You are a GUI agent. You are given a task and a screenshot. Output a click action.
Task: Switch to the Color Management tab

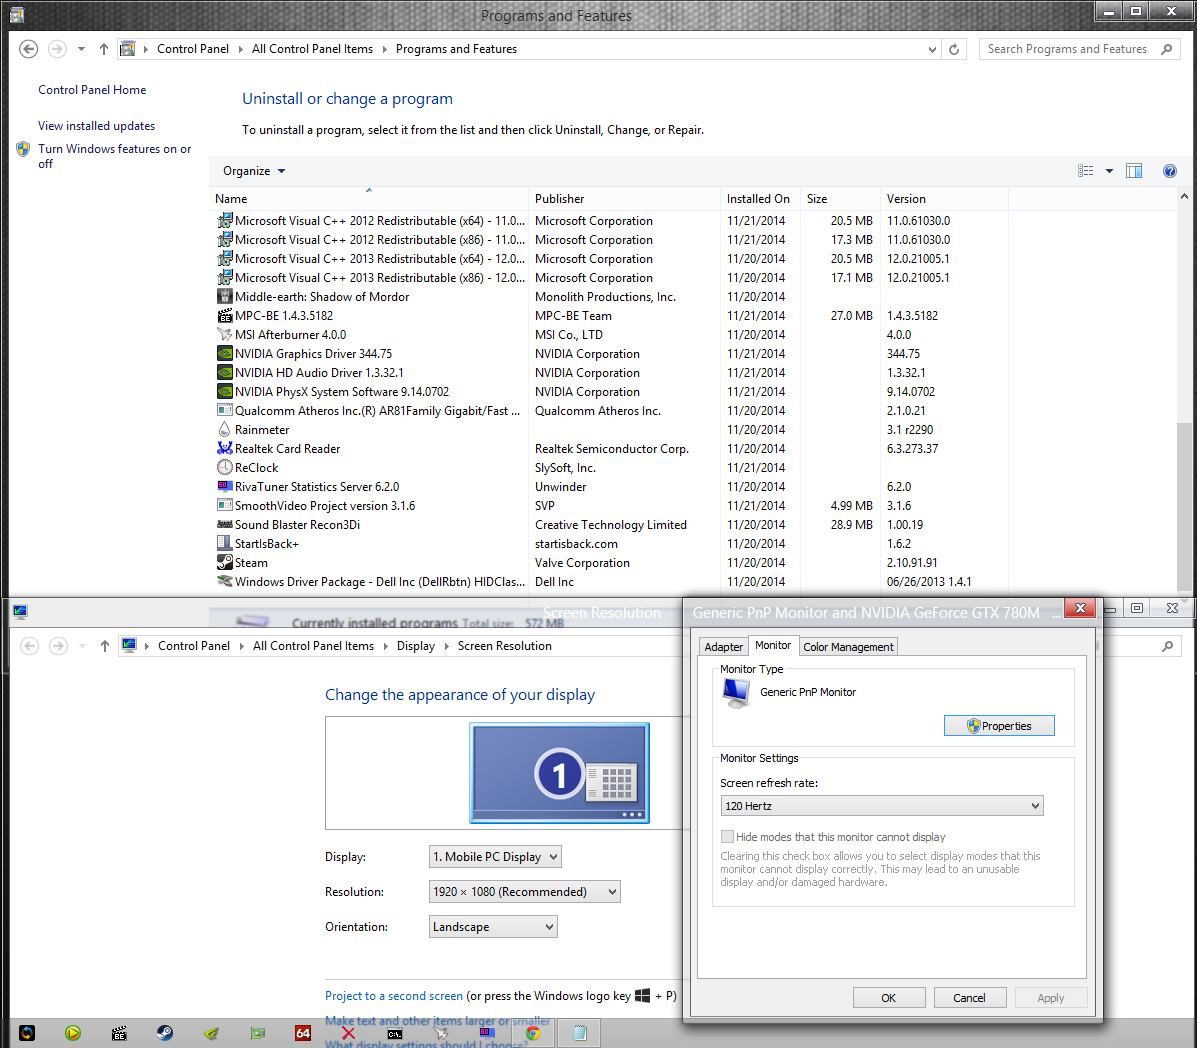pos(848,647)
